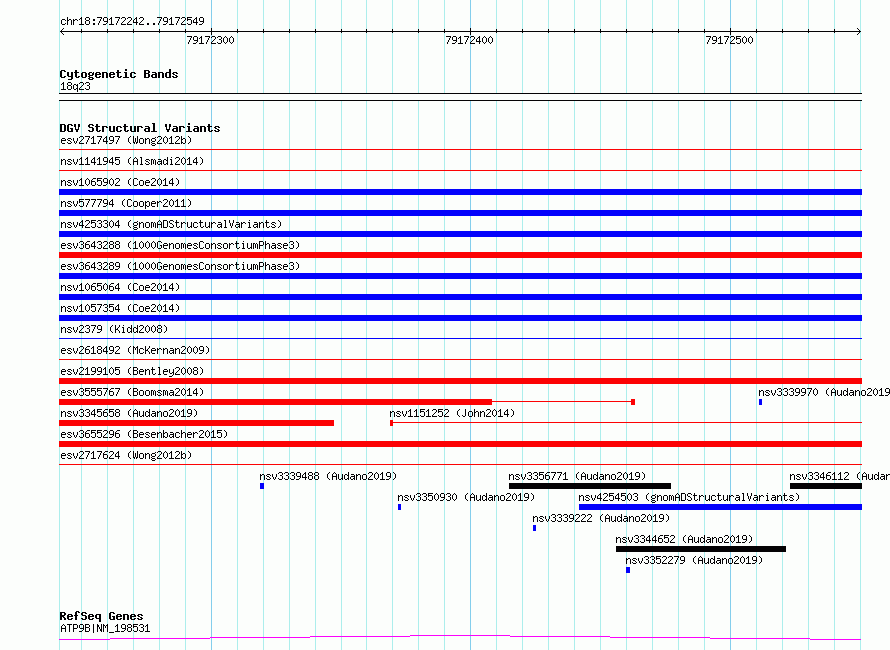The height and width of the screenshot is (650, 890).
Task: Select the black nsv3344652 variant bar
Action: 700,549
